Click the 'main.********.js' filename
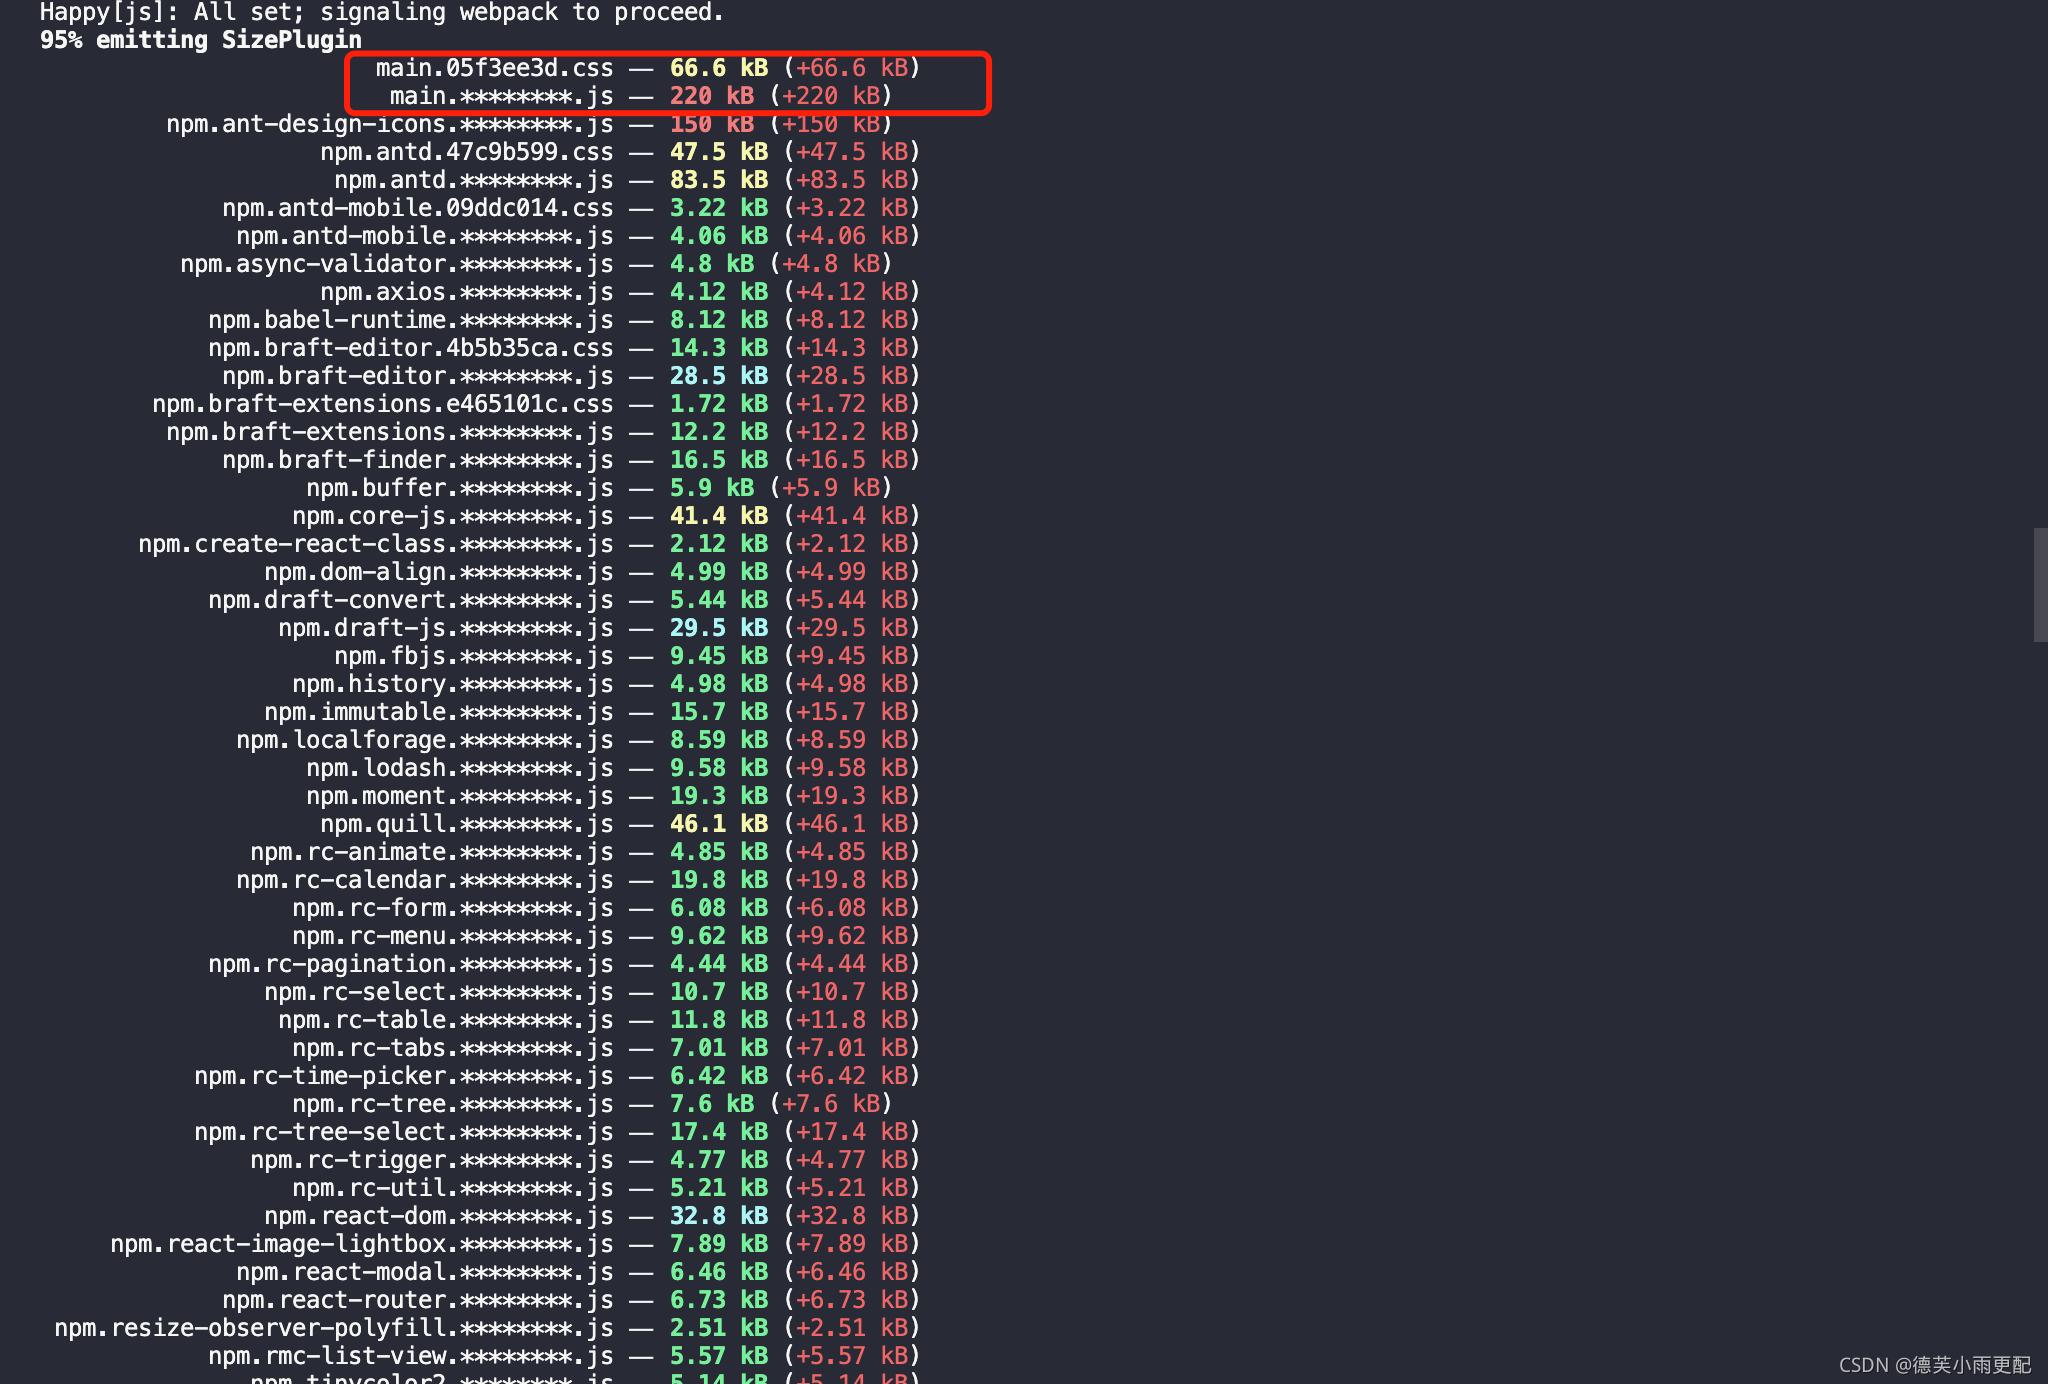This screenshot has width=2048, height=1384. 501,96
